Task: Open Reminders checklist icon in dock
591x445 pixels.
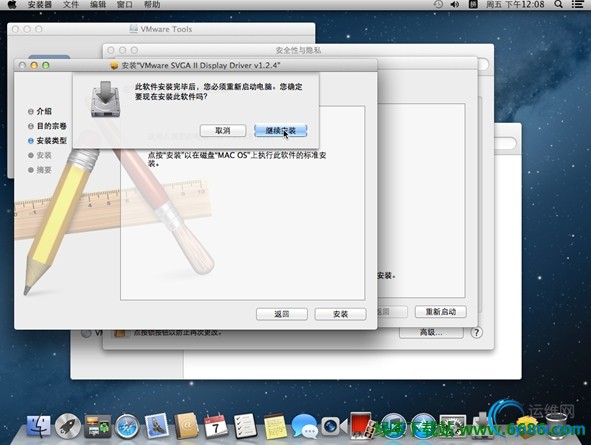Action: coord(245,426)
